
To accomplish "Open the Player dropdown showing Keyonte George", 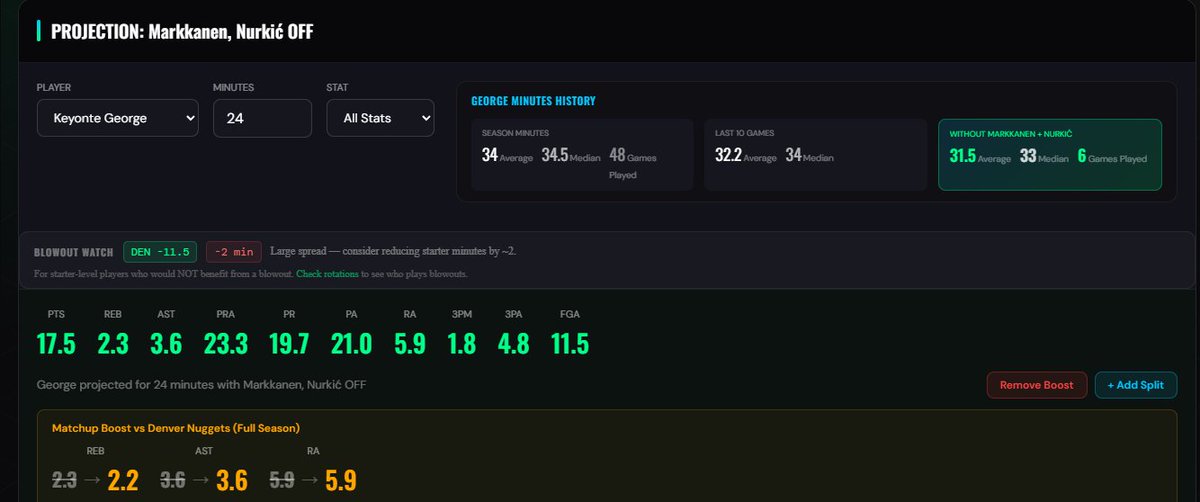I will (117, 118).
